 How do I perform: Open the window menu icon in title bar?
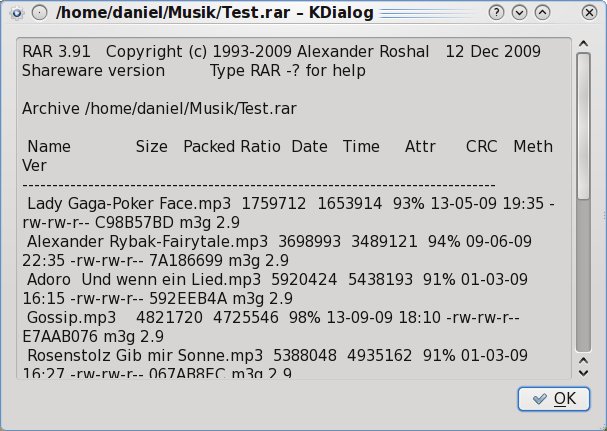pos(17,13)
